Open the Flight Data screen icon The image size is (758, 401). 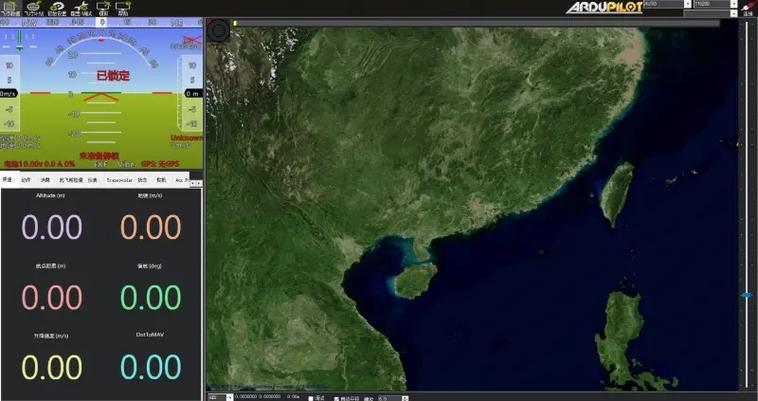point(10,8)
